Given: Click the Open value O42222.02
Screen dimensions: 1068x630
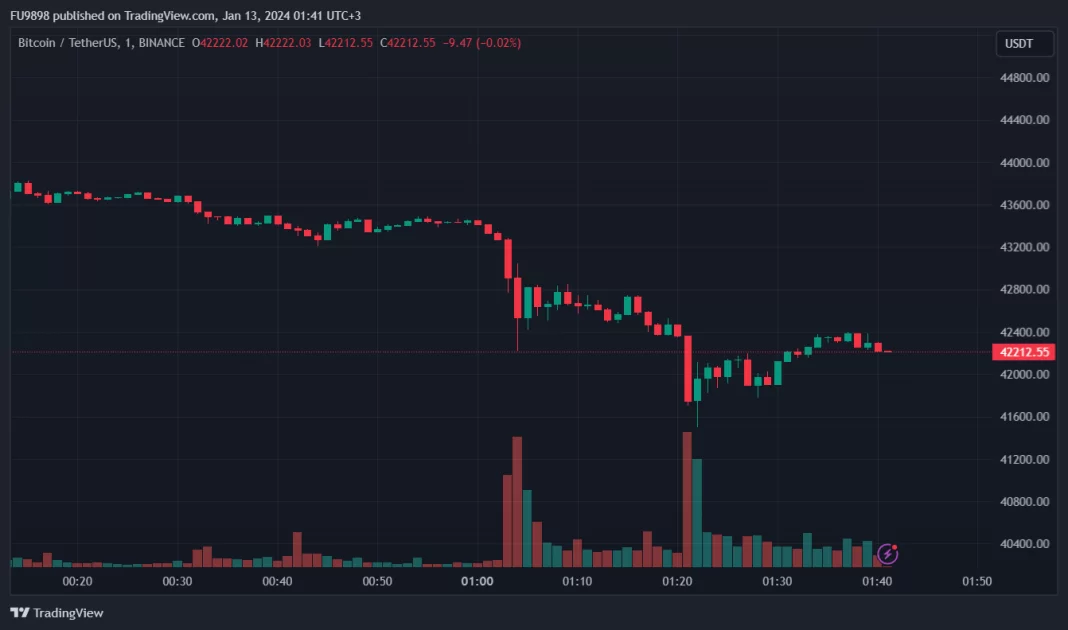Looking at the screenshot, I should [220, 42].
